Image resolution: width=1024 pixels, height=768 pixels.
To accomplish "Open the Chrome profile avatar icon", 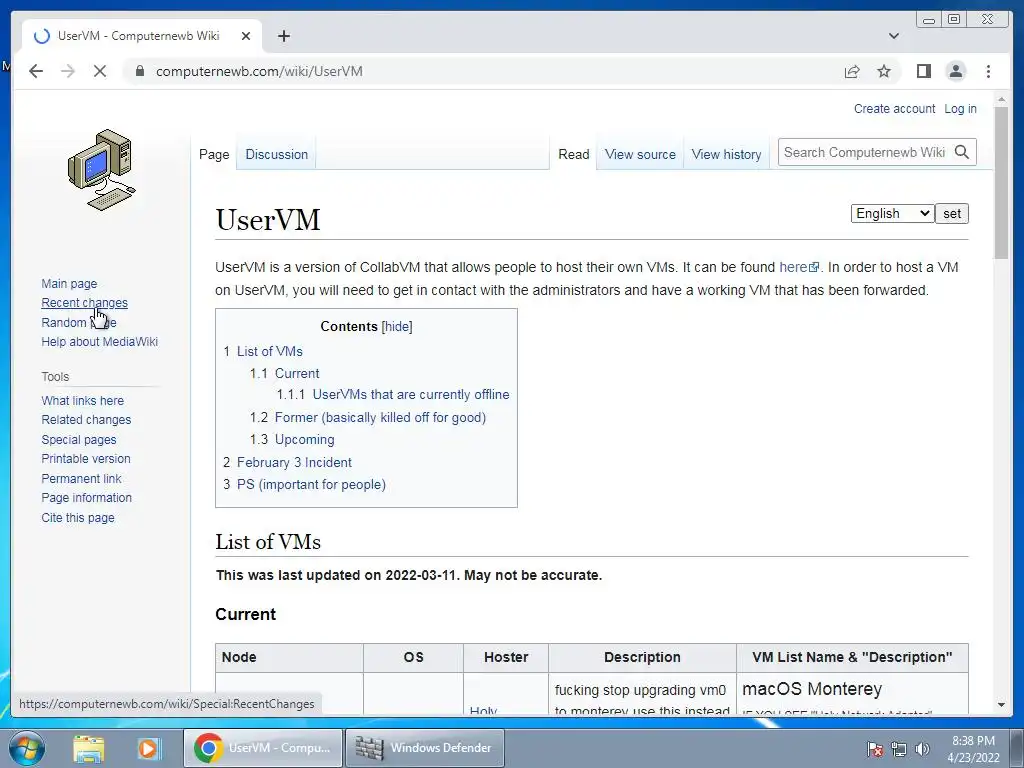I will tap(955, 71).
